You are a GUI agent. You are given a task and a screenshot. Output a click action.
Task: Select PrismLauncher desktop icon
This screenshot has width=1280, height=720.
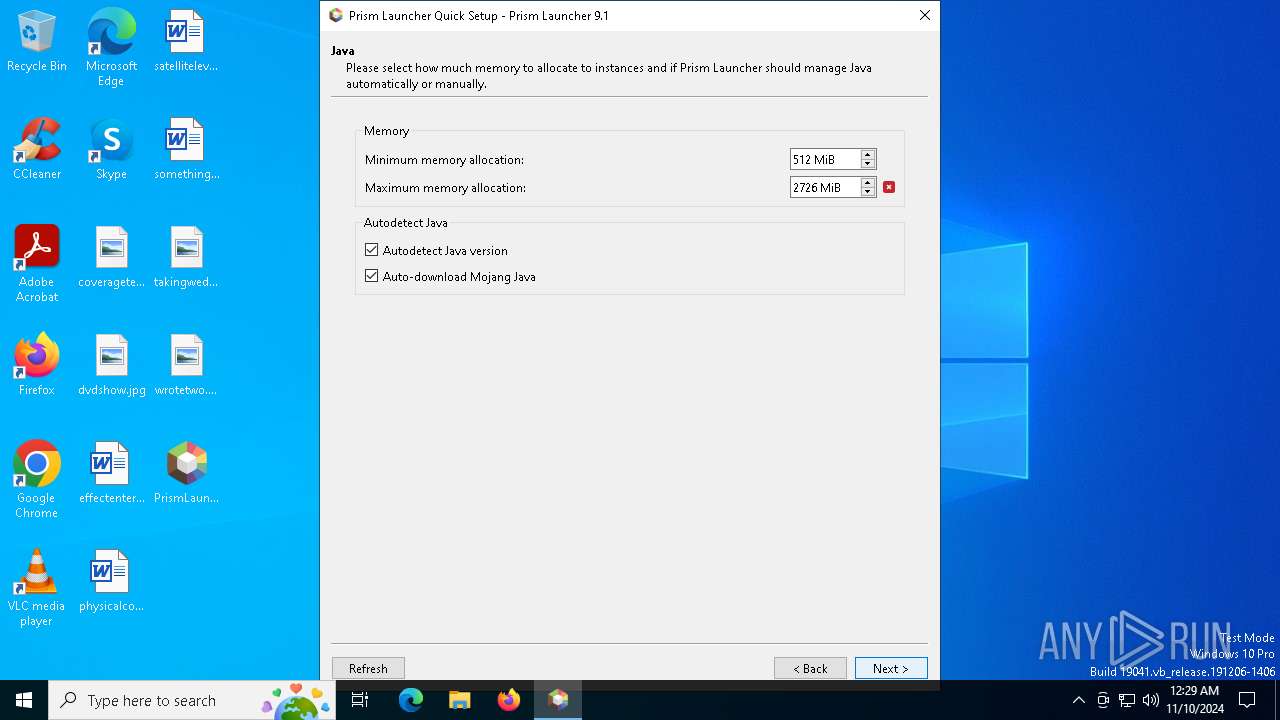click(x=186, y=474)
